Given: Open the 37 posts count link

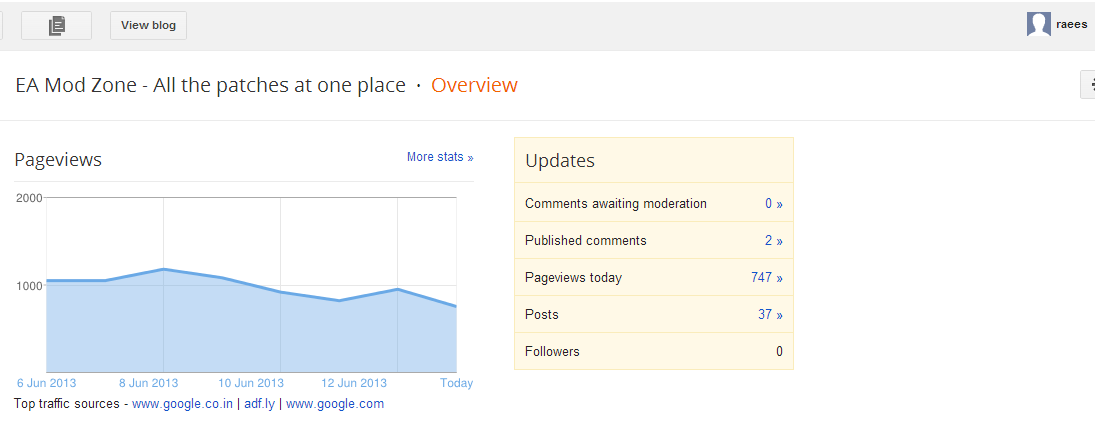Looking at the screenshot, I should pos(770,315).
